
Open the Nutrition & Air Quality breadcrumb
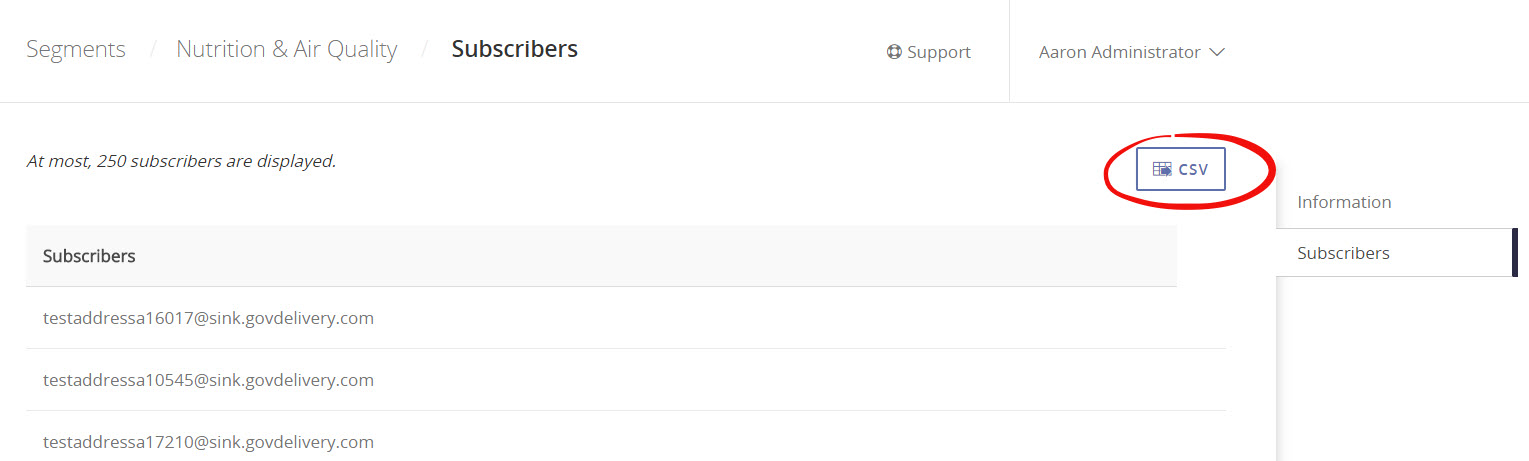click(286, 49)
